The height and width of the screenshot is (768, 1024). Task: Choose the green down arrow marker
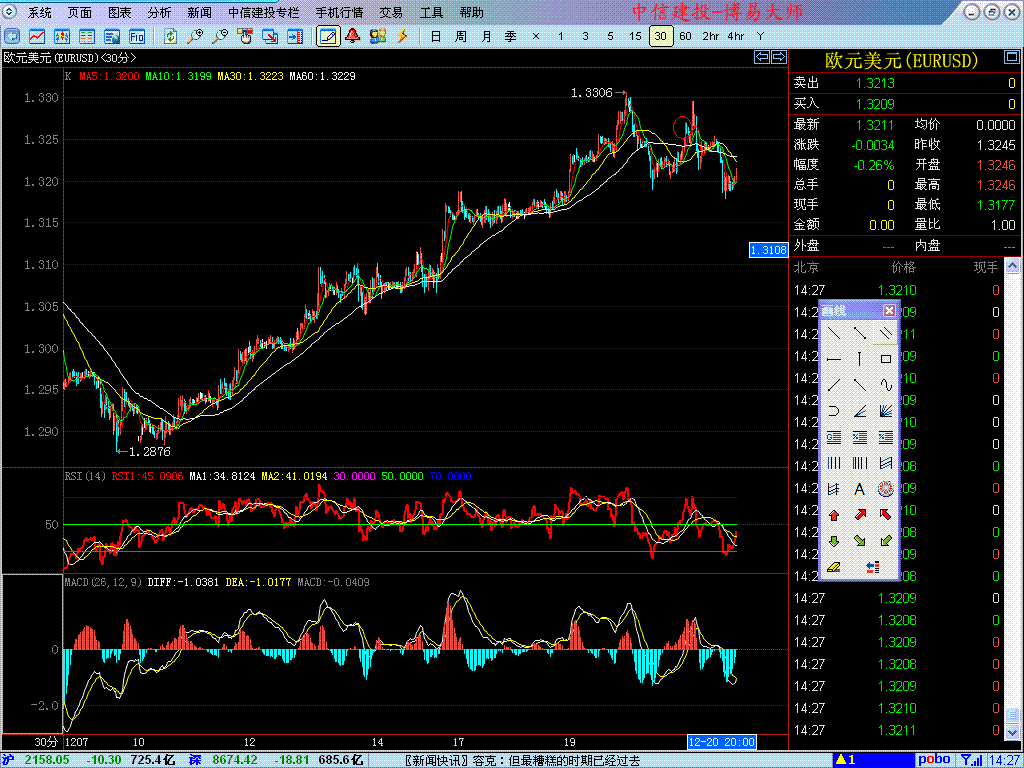833,541
